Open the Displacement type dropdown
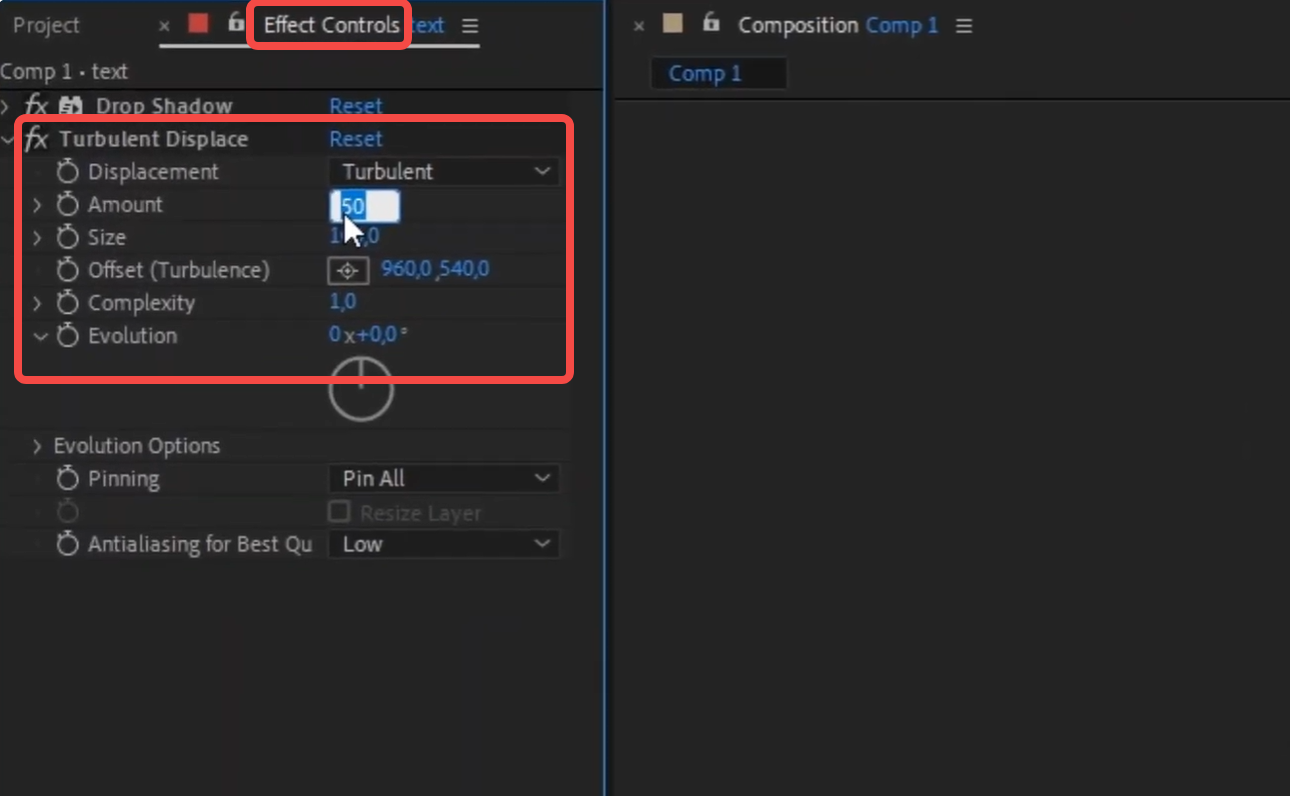This screenshot has width=1290, height=796. click(444, 172)
